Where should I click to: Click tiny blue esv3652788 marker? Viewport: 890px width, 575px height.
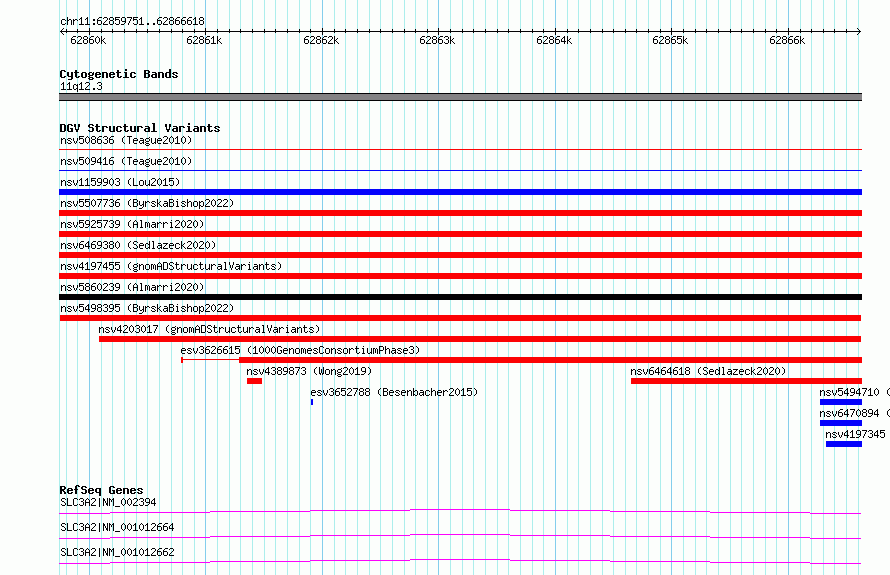point(312,402)
